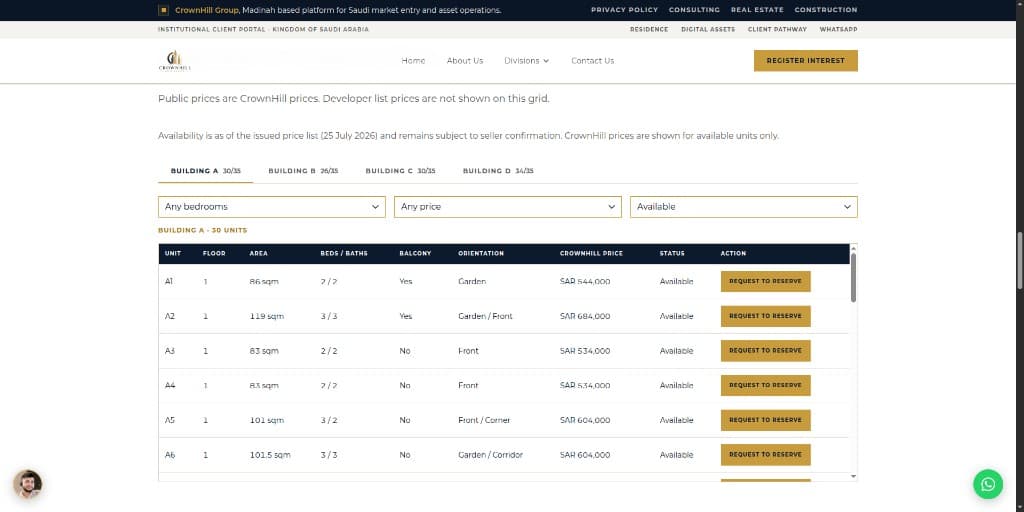Click the CrownHill Price column header
Image resolution: width=1024 pixels, height=512 pixels.
(591, 253)
